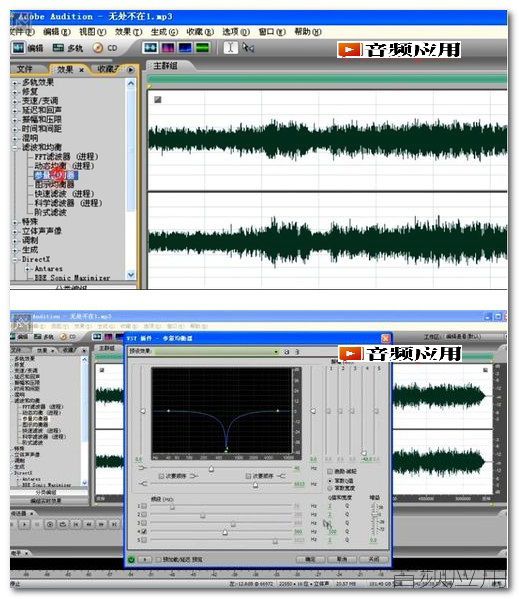
Task: Select 主群组 tab above top waveform
Action: pyautogui.click(x=166, y=66)
